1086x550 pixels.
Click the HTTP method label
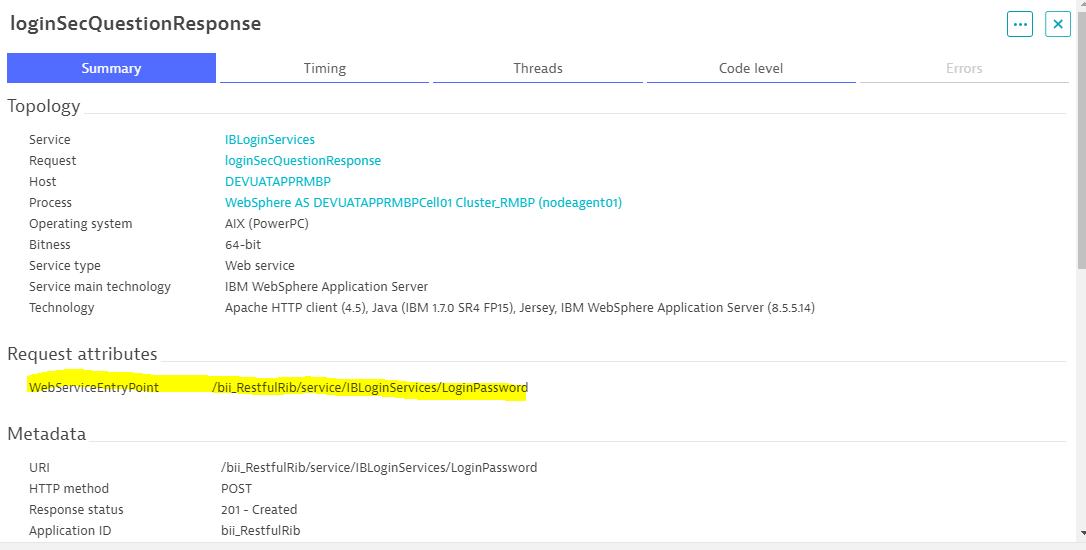[x=69, y=488]
